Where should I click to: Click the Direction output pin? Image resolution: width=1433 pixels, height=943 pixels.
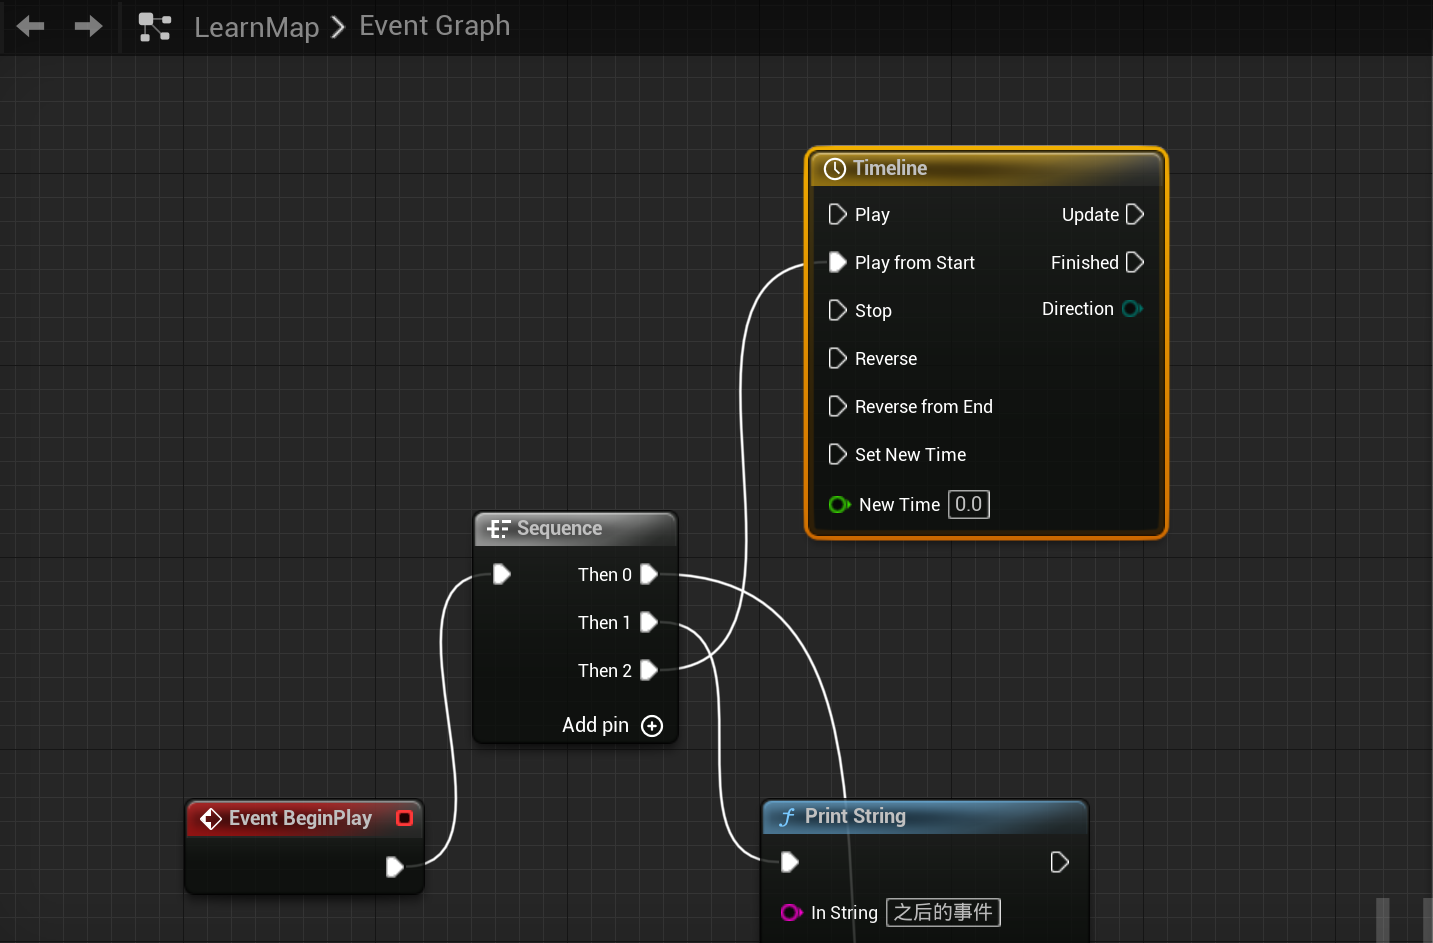1133,309
